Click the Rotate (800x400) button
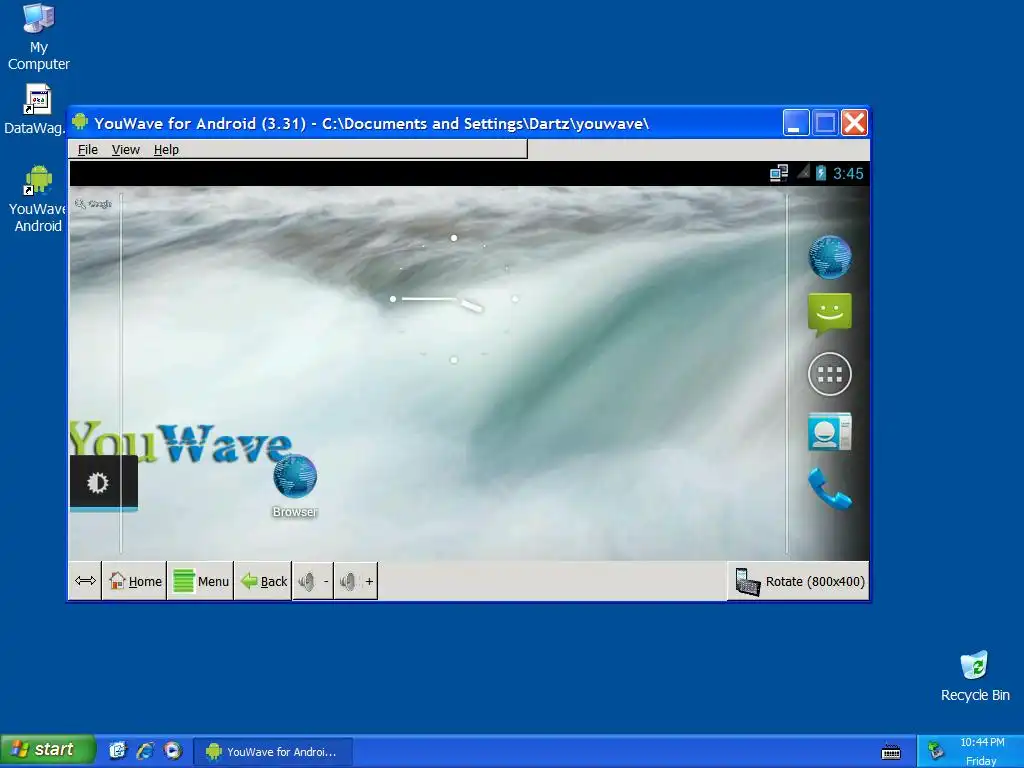Screen dimensions: 1024x768 coord(799,581)
